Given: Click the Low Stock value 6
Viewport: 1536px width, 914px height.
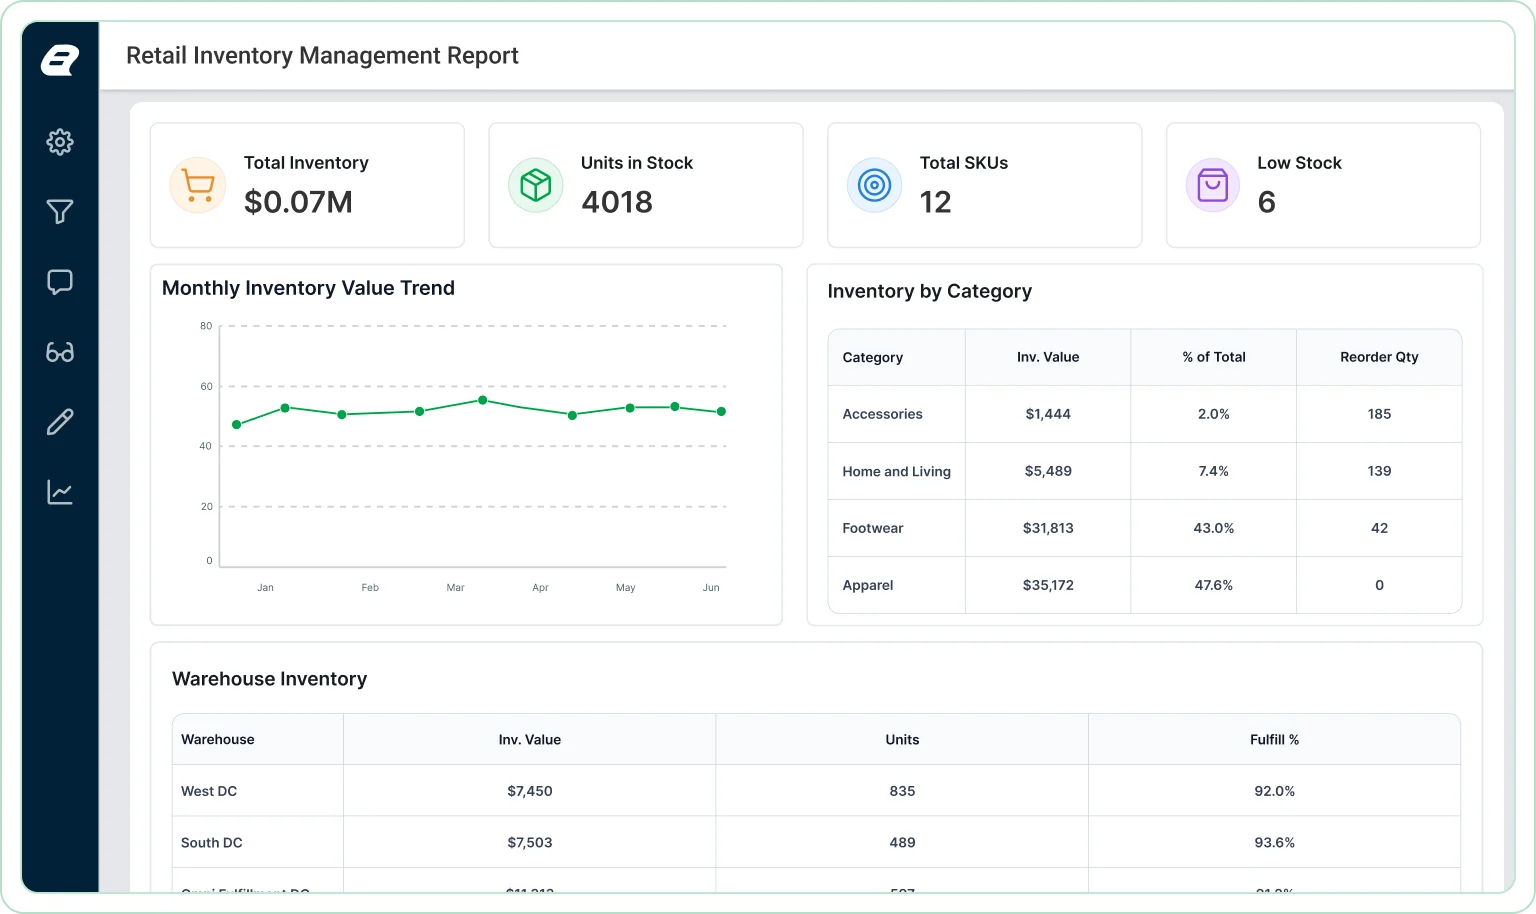Looking at the screenshot, I should click(1266, 202).
